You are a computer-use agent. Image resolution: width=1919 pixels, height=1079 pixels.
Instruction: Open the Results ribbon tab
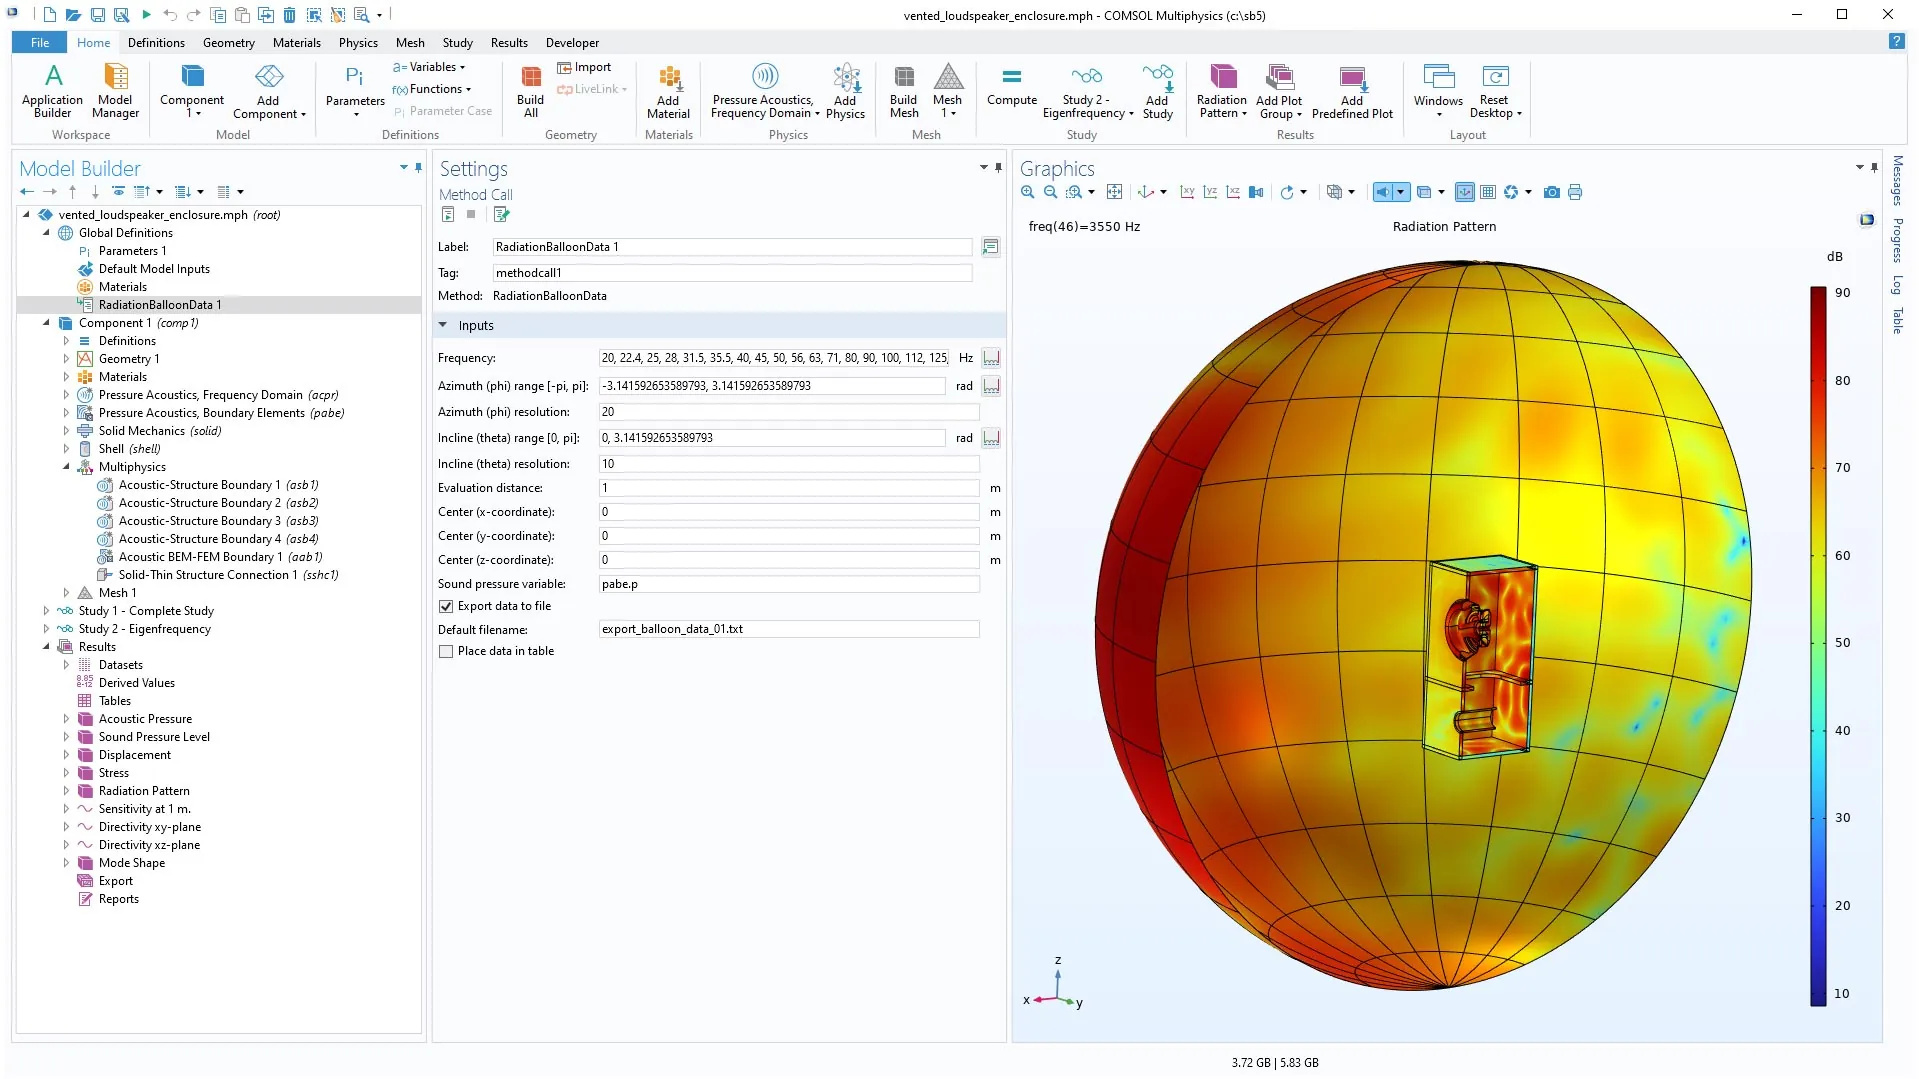coord(509,43)
